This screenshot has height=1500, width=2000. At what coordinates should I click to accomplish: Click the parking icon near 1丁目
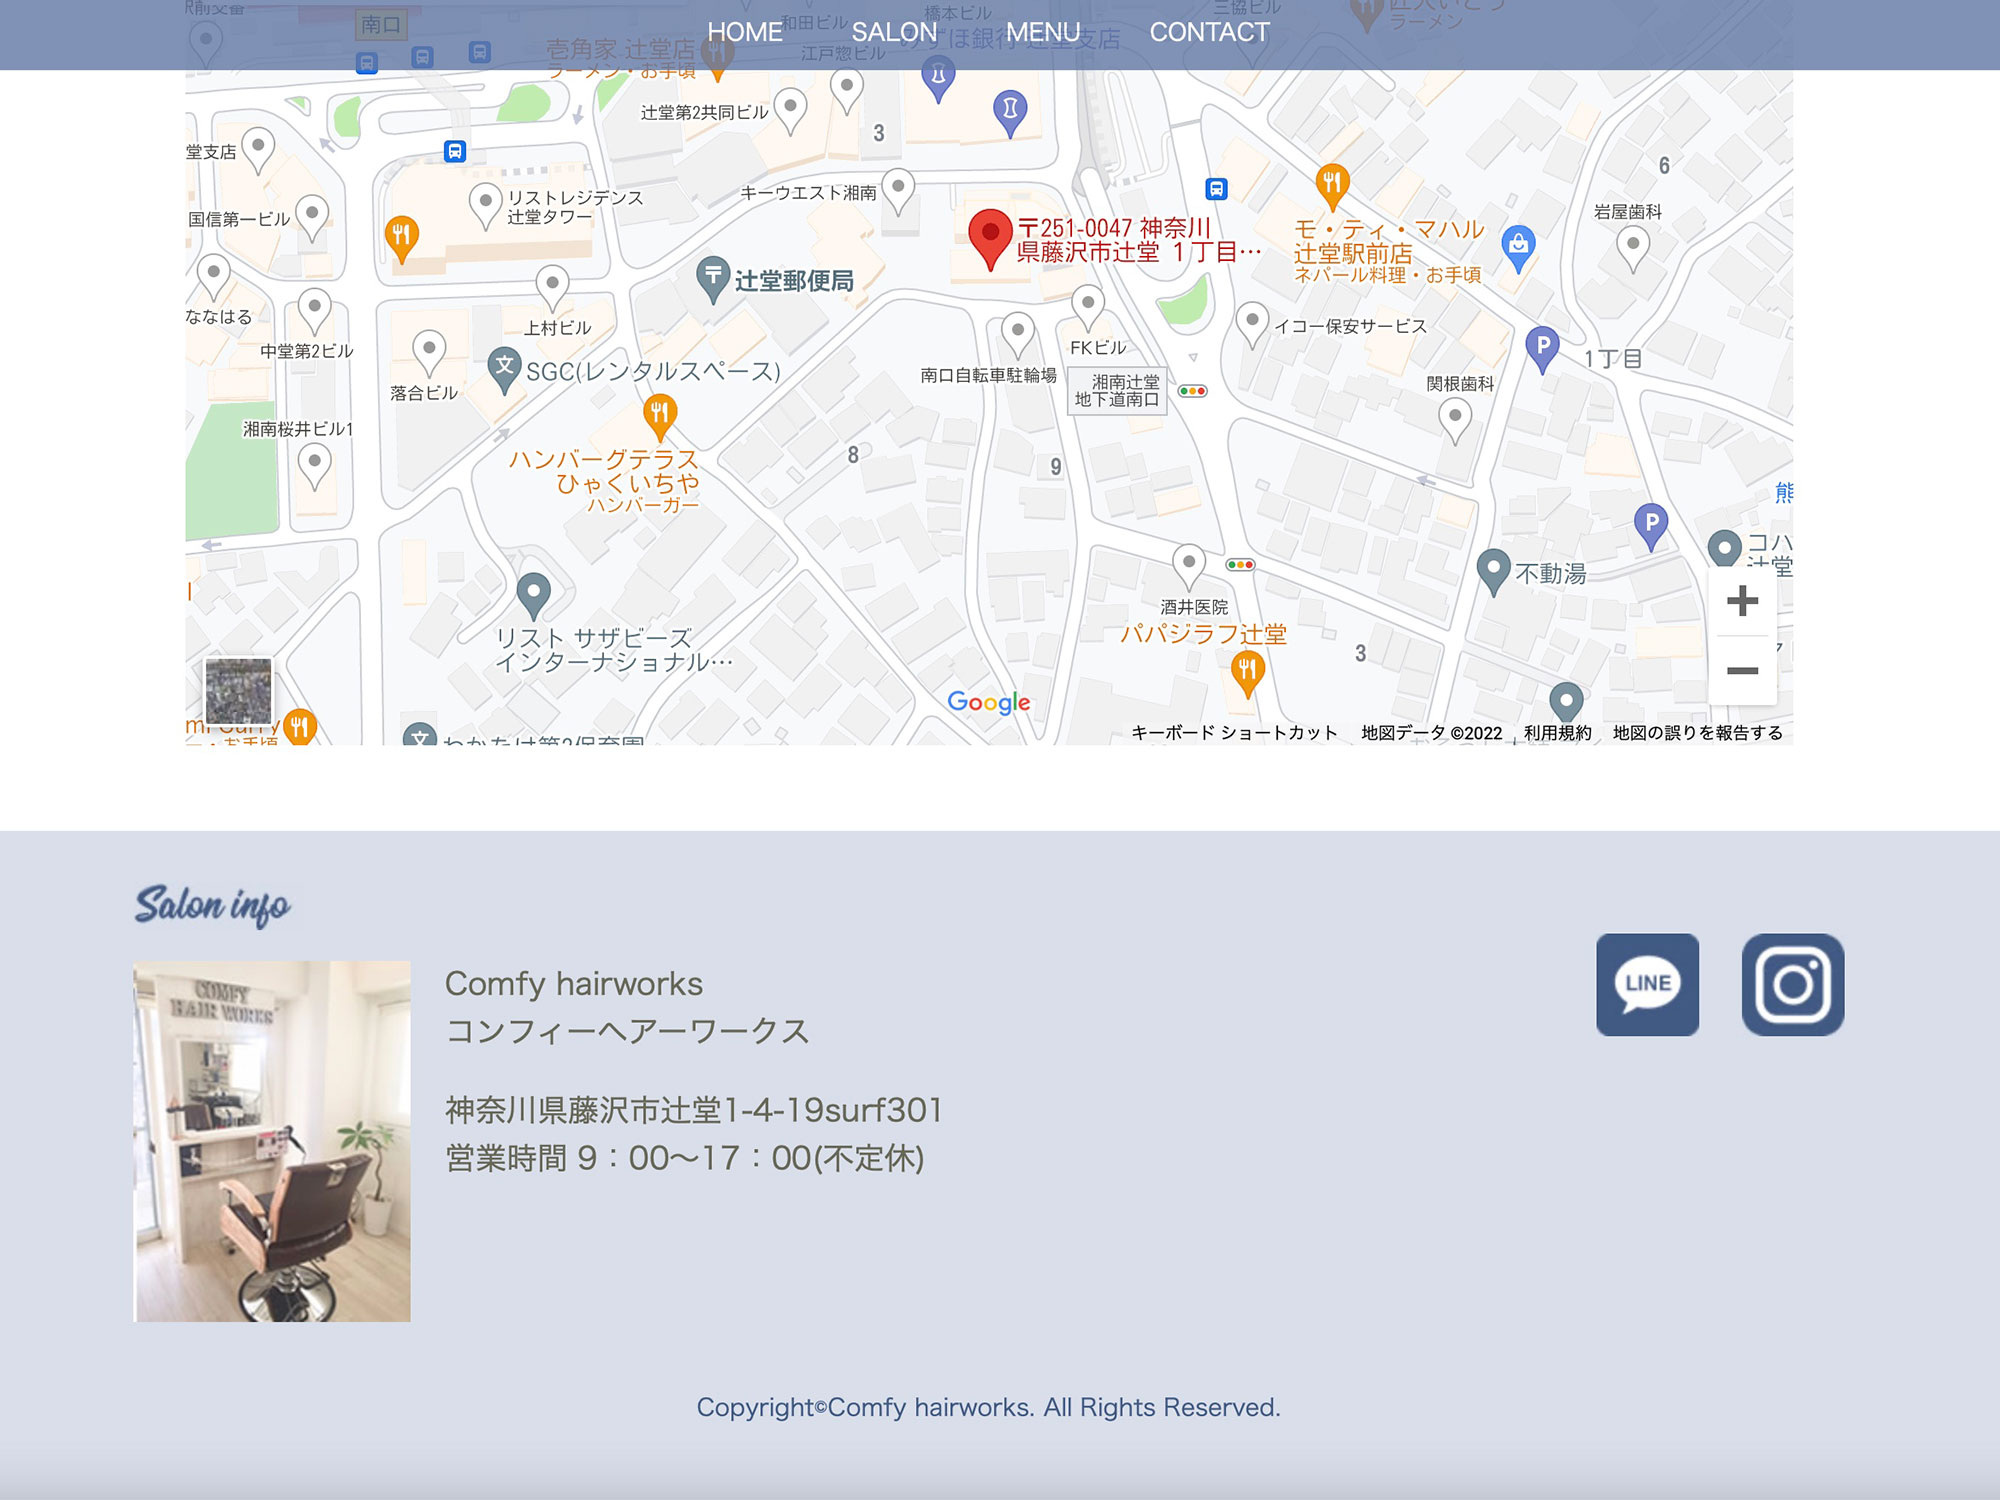click(1542, 347)
